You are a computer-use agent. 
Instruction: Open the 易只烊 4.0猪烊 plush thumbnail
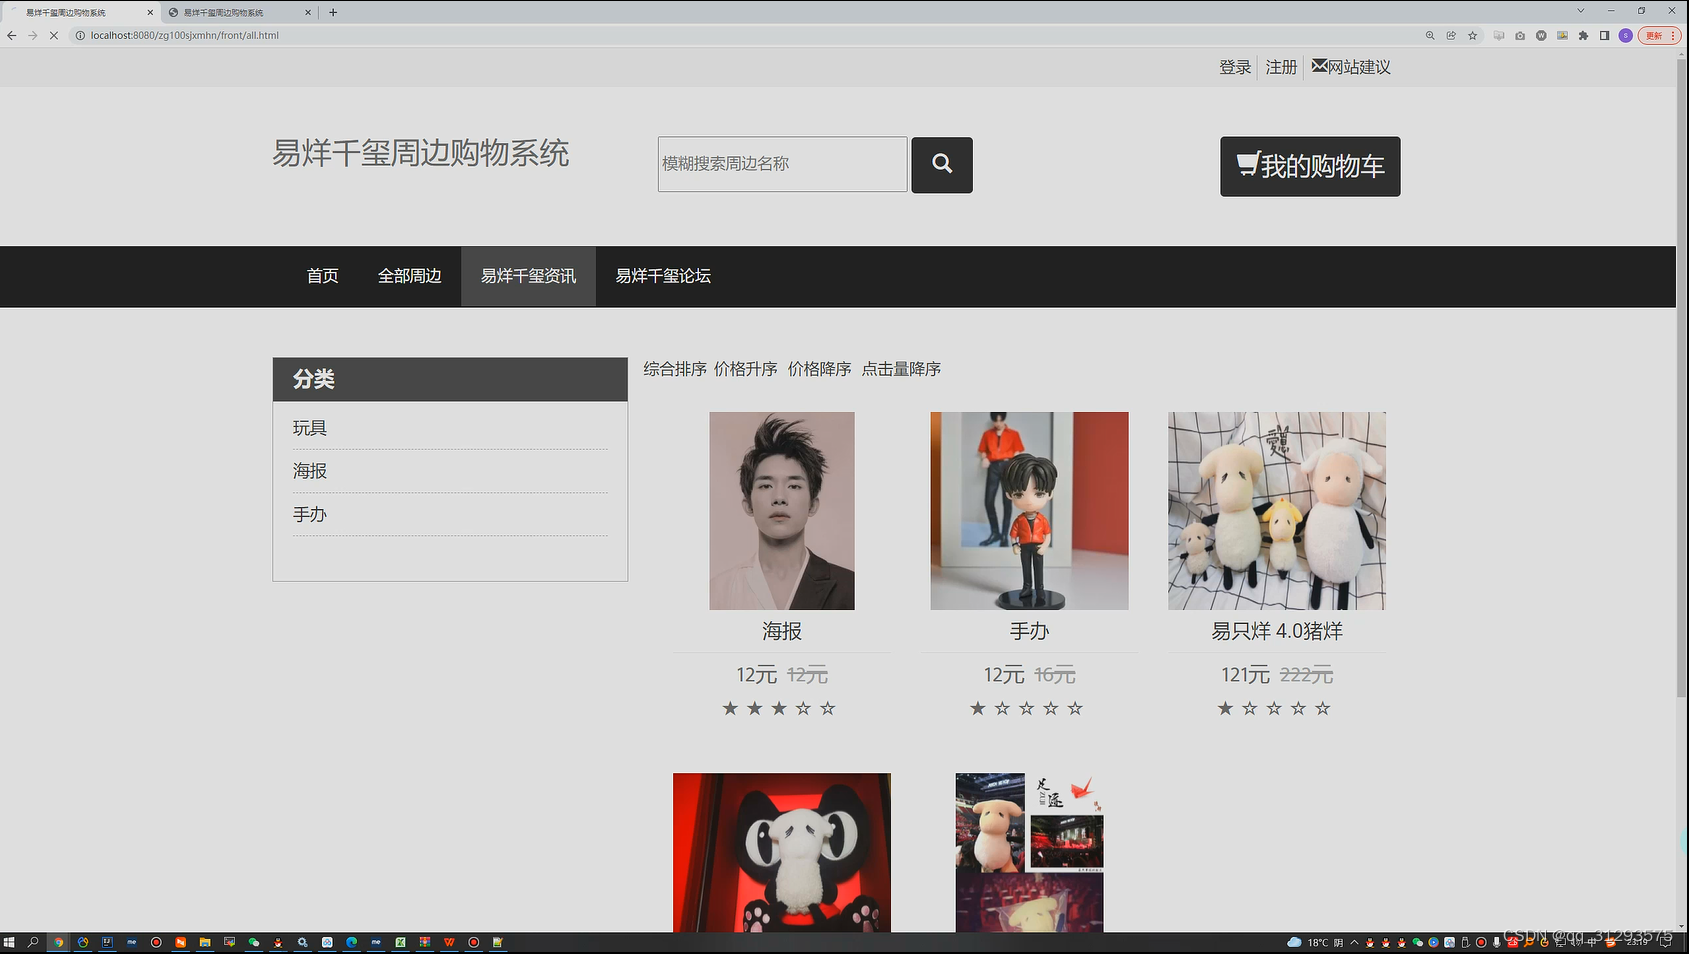tap(1277, 511)
